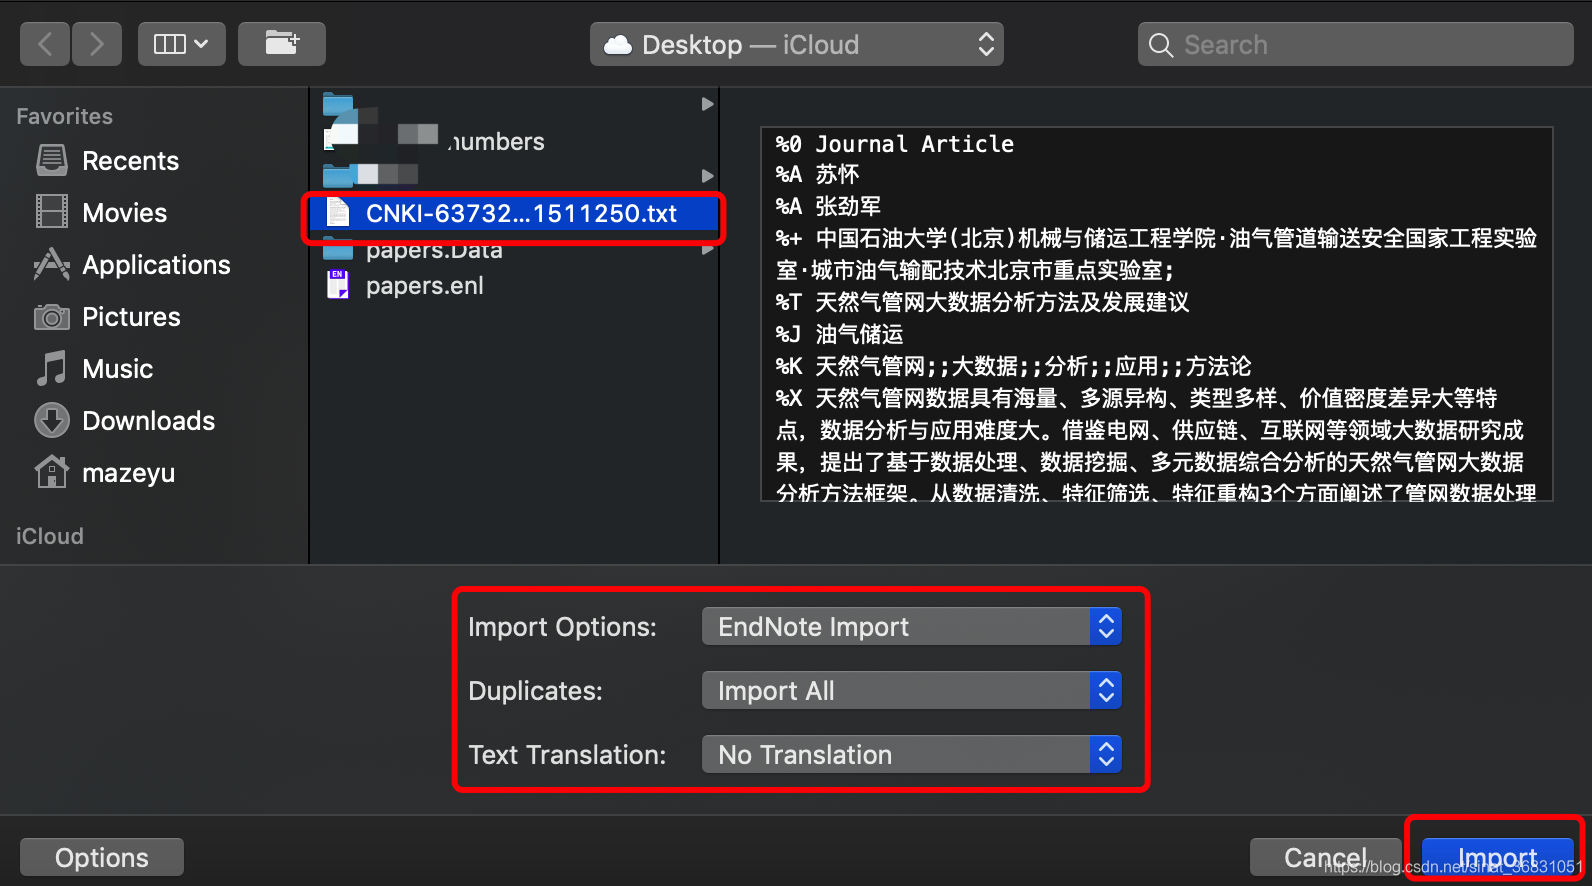The image size is (1592, 886).
Task: Click the magnifier icon in Search
Action: point(1161,45)
